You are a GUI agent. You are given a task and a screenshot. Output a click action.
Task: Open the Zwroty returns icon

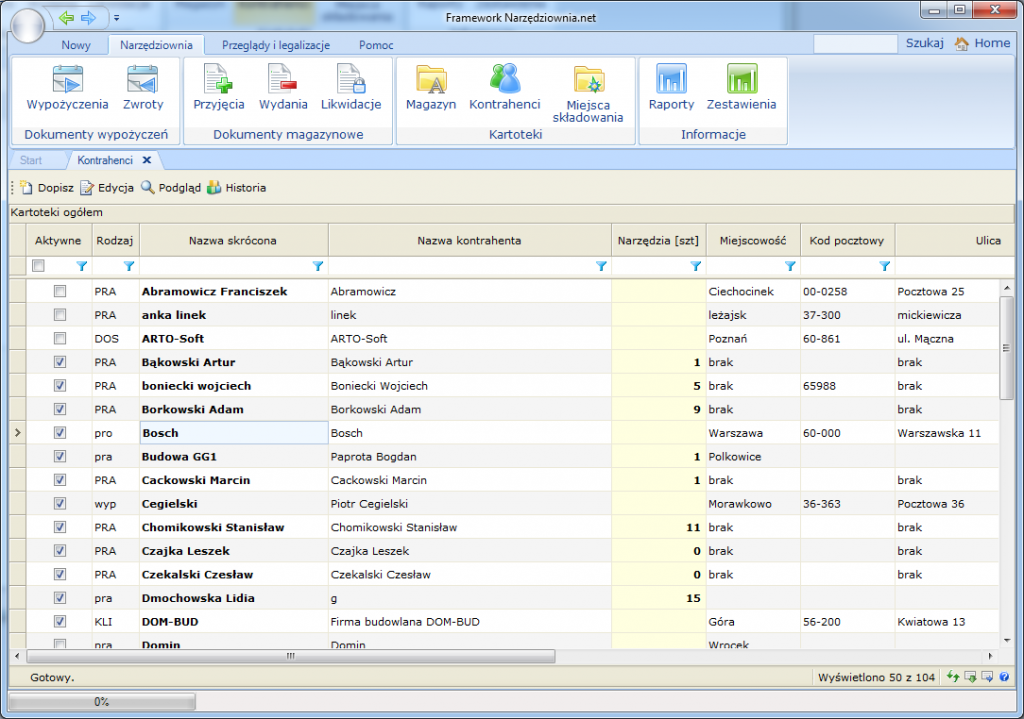pos(142,80)
